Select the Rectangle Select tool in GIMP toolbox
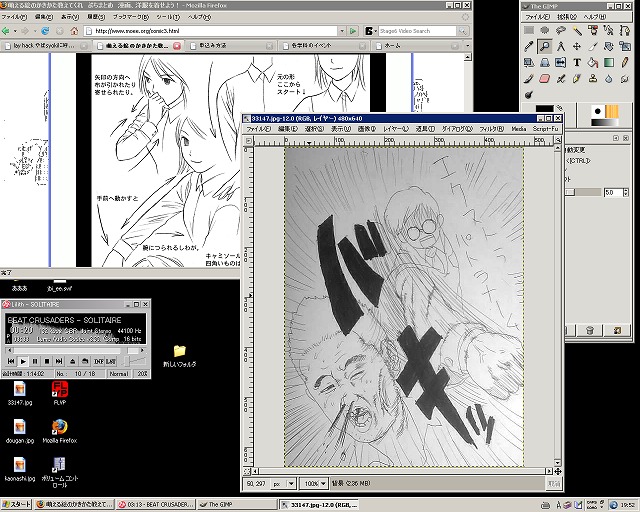Image resolution: width=640 pixels, height=512 pixels. pyautogui.click(x=529, y=30)
